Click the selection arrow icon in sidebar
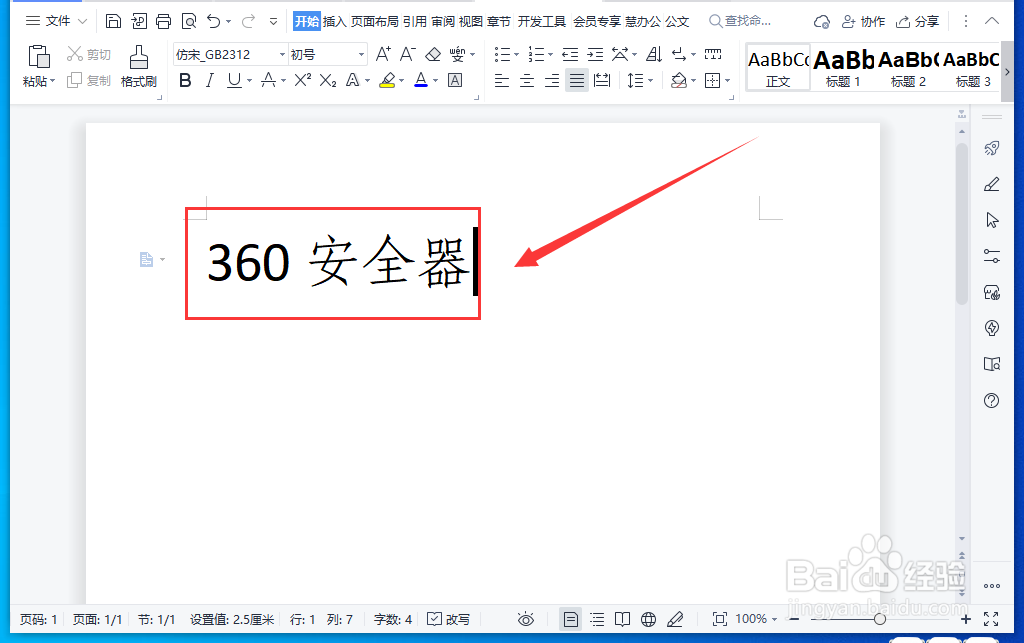1024x643 pixels. tap(992, 220)
